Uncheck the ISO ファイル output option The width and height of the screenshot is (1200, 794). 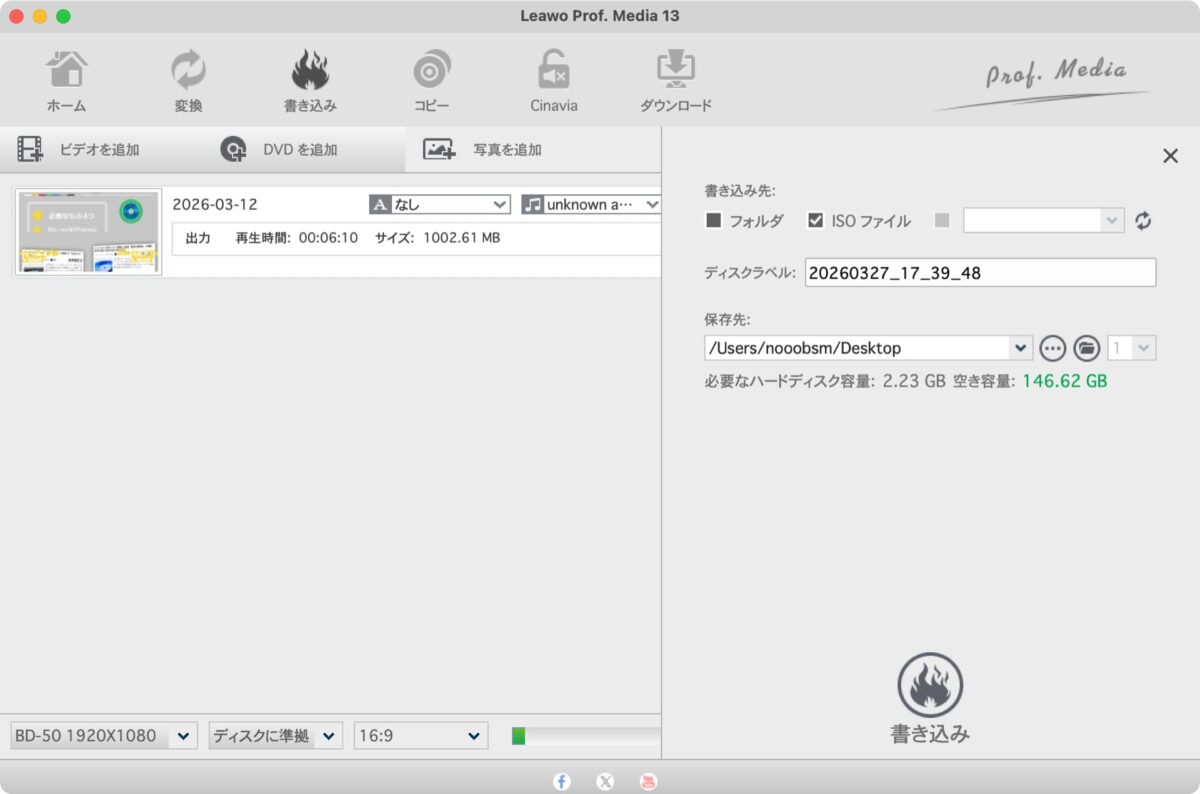click(817, 220)
